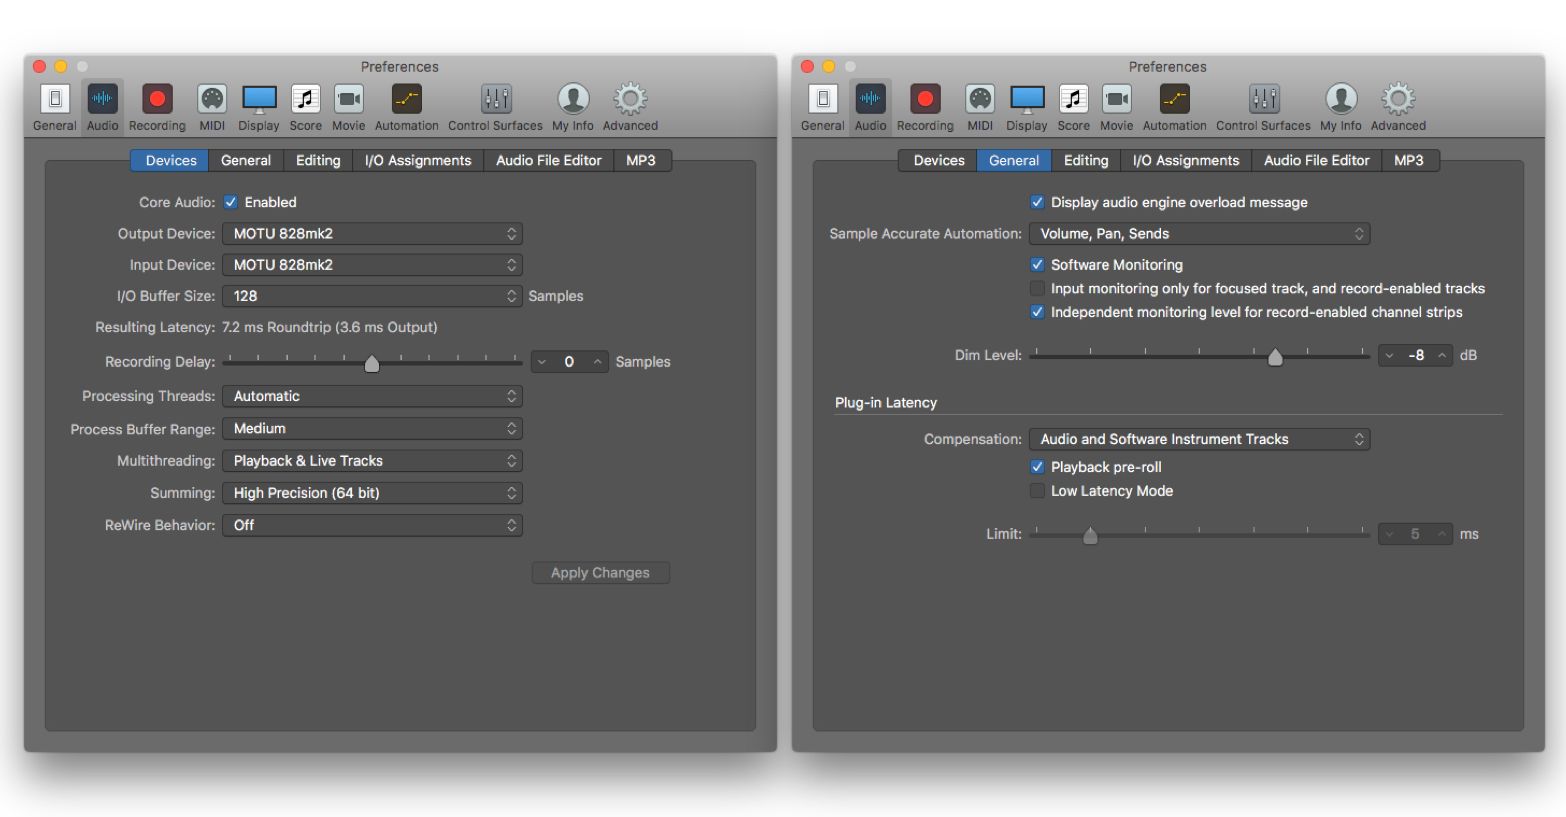This screenshot has width=1566, height=817.
Task: Open I/O Assignments tab in right window
Action: 1186,160
